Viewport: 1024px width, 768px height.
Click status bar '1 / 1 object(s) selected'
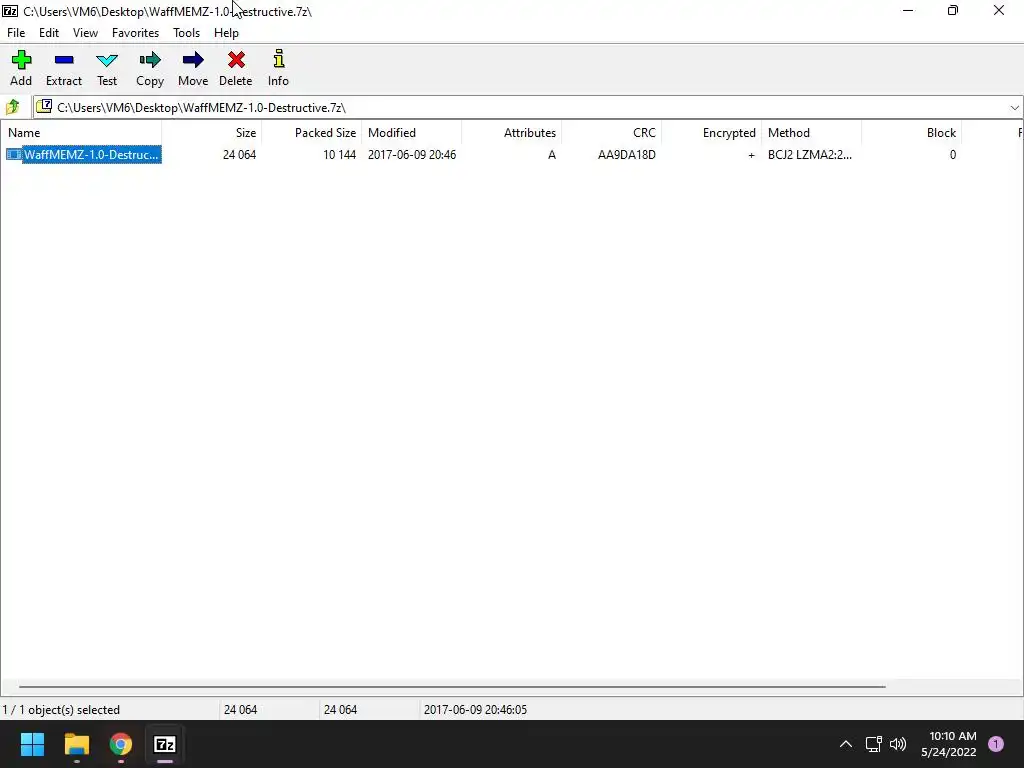click(61, 710)
